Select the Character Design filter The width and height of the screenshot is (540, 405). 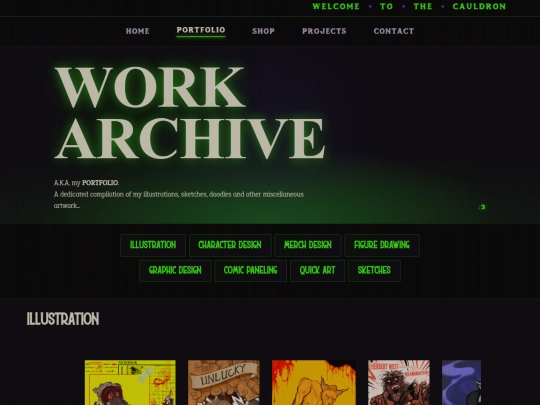[x=230, y=245]
